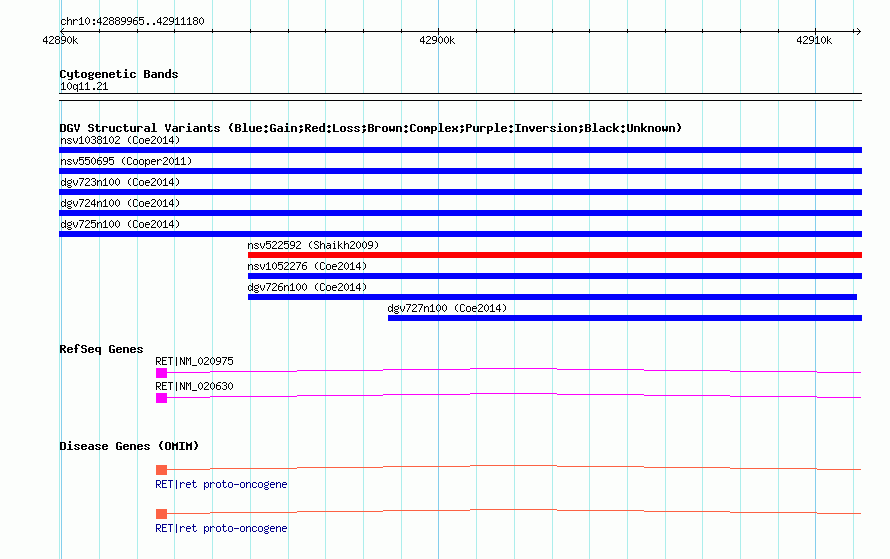890x559 pixels.
Task: Click the RET|NM_020630 magenta intron line
Action: pyautogui.click(x=514, y=396)
